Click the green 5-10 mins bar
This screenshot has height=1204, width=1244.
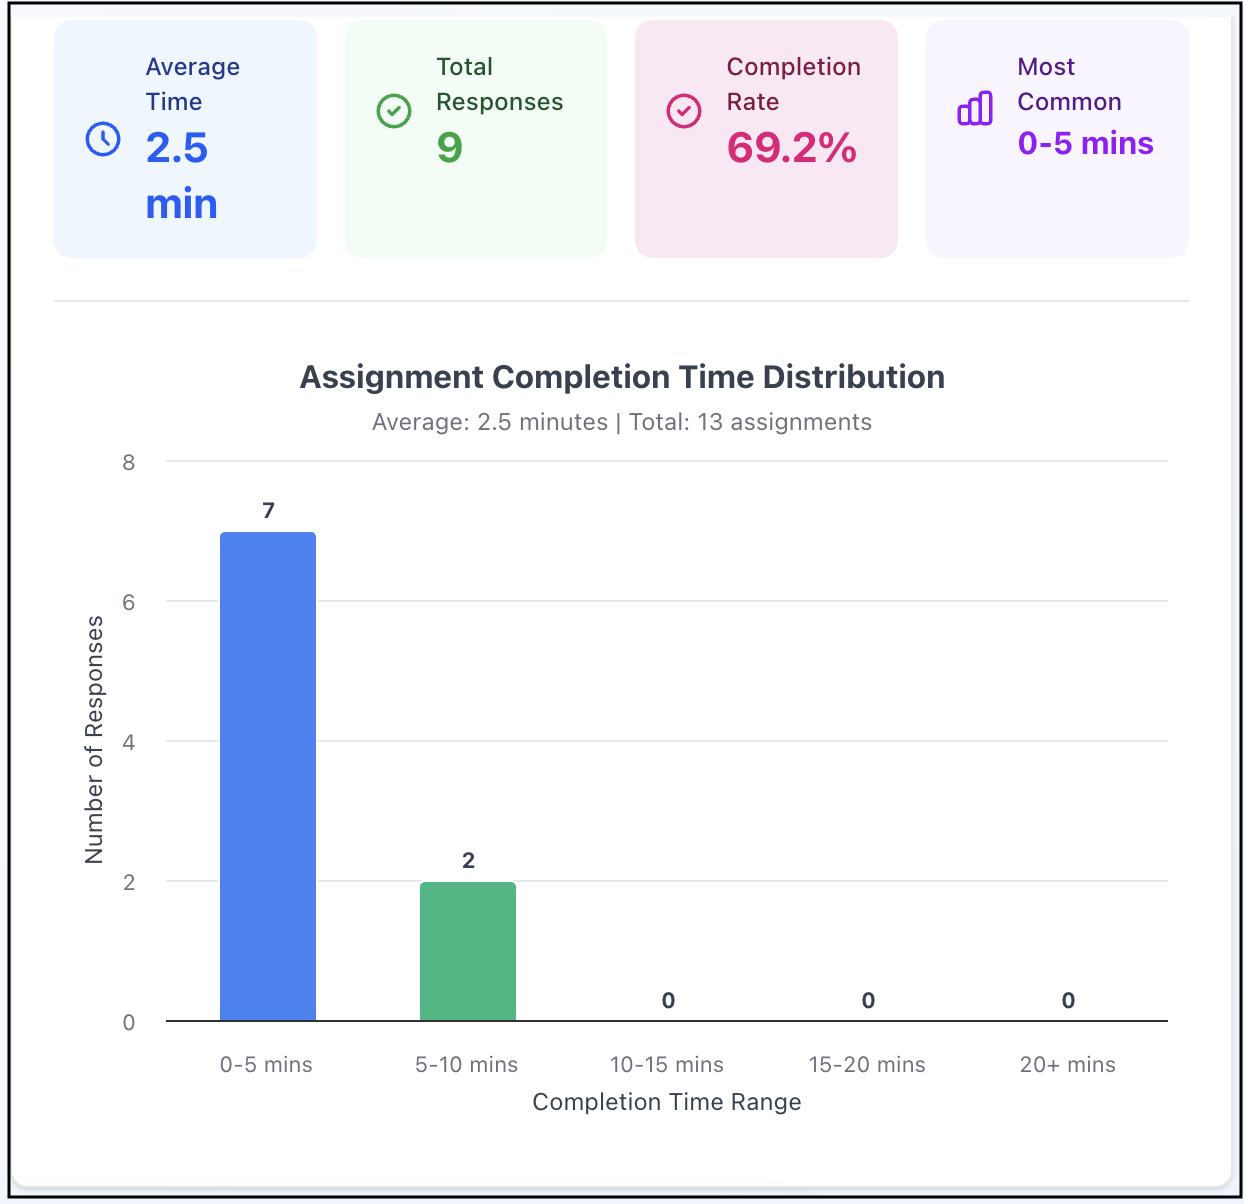[x=468, y=951]
